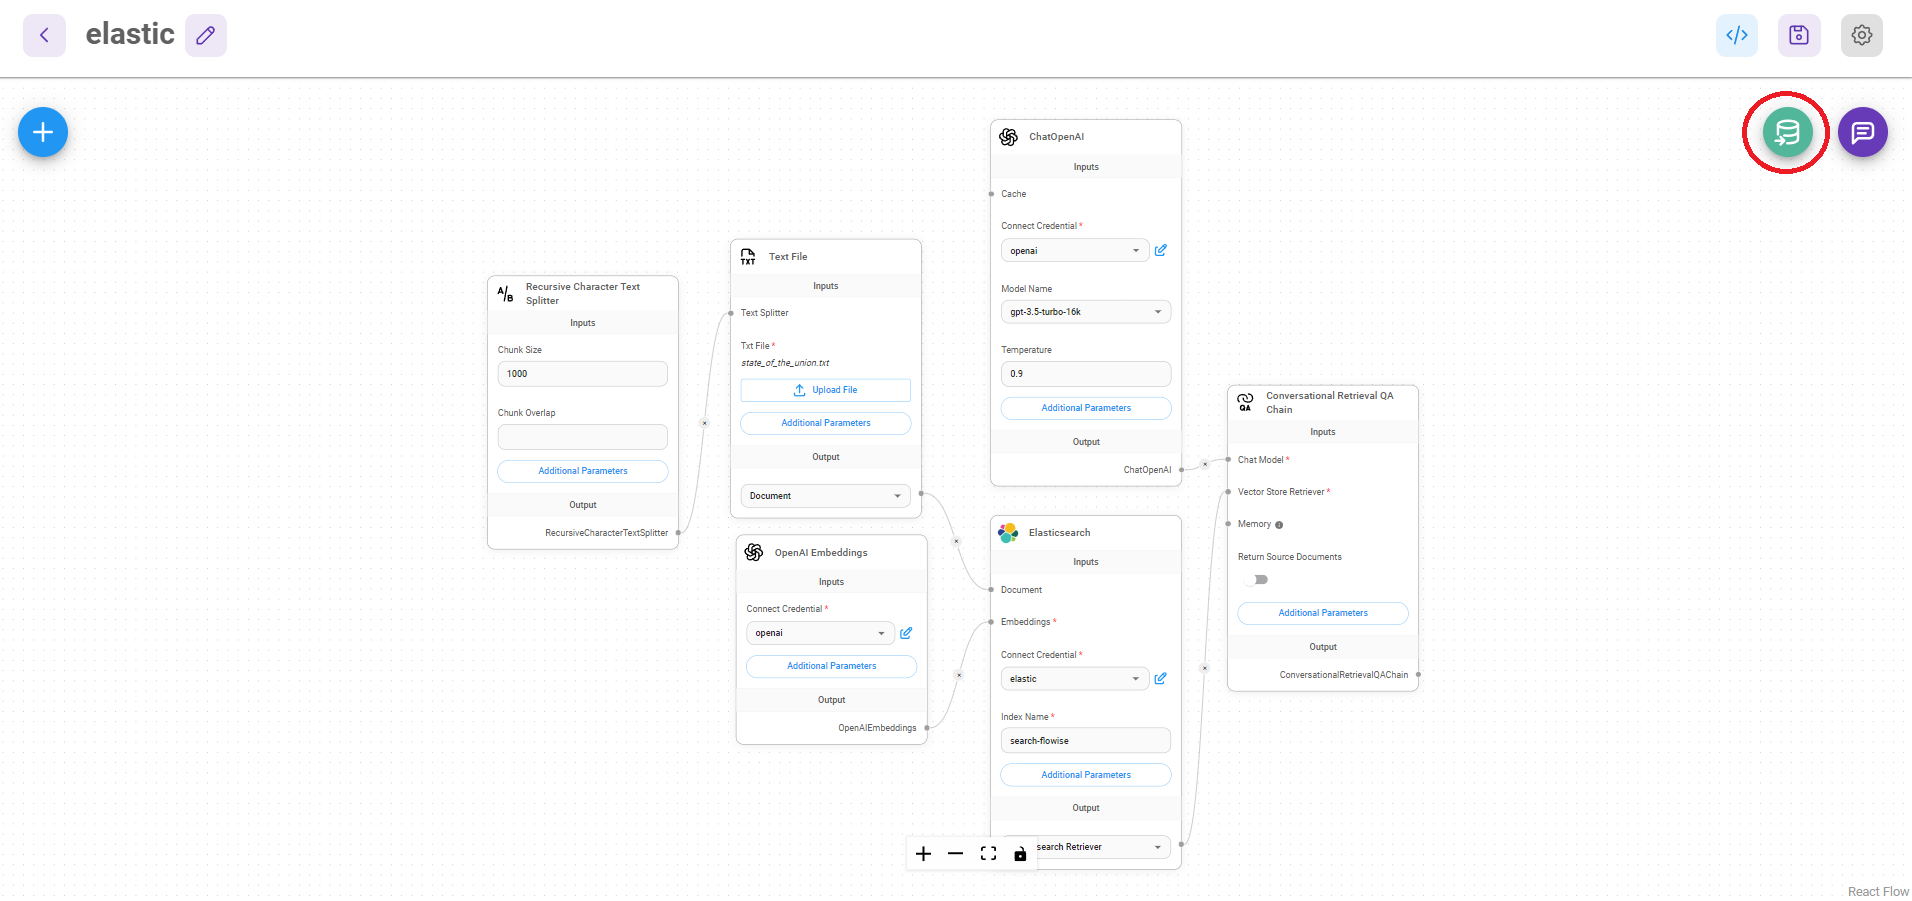Fit the flow view to screen
The height and width of the screenshot is (901, 1912).
988,853
